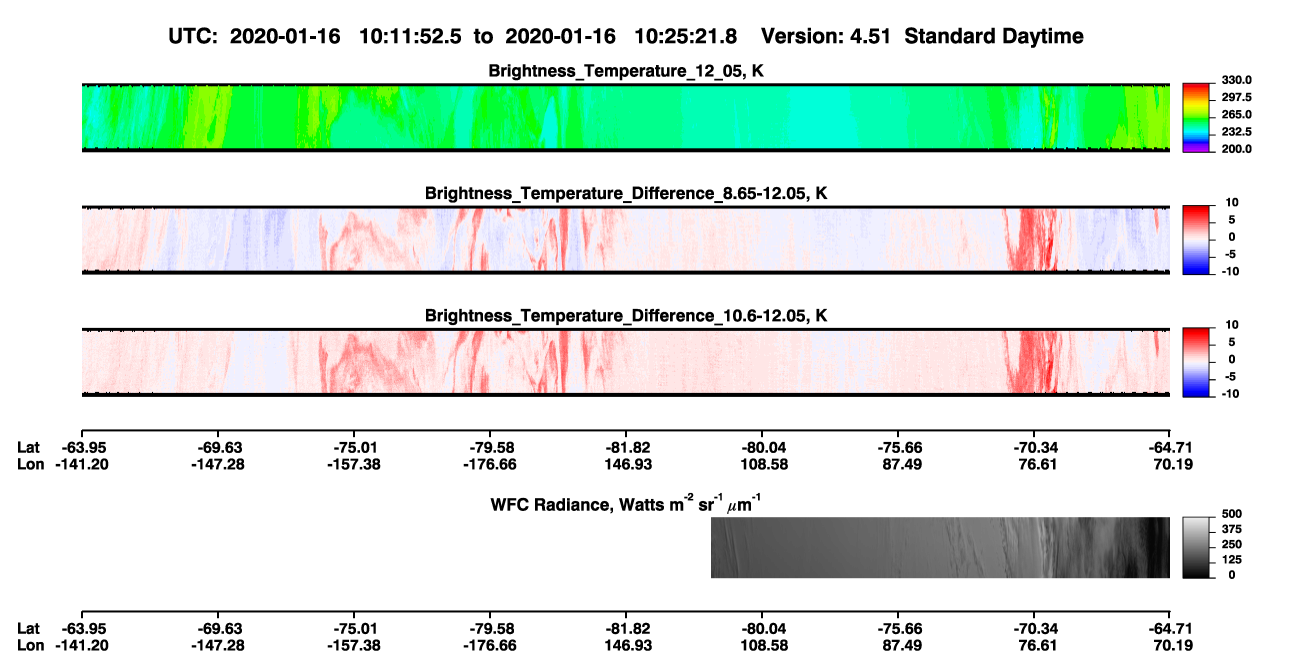
Task: Click the end time 10:25:21.8 in the title
Action: tap(688, 37)
